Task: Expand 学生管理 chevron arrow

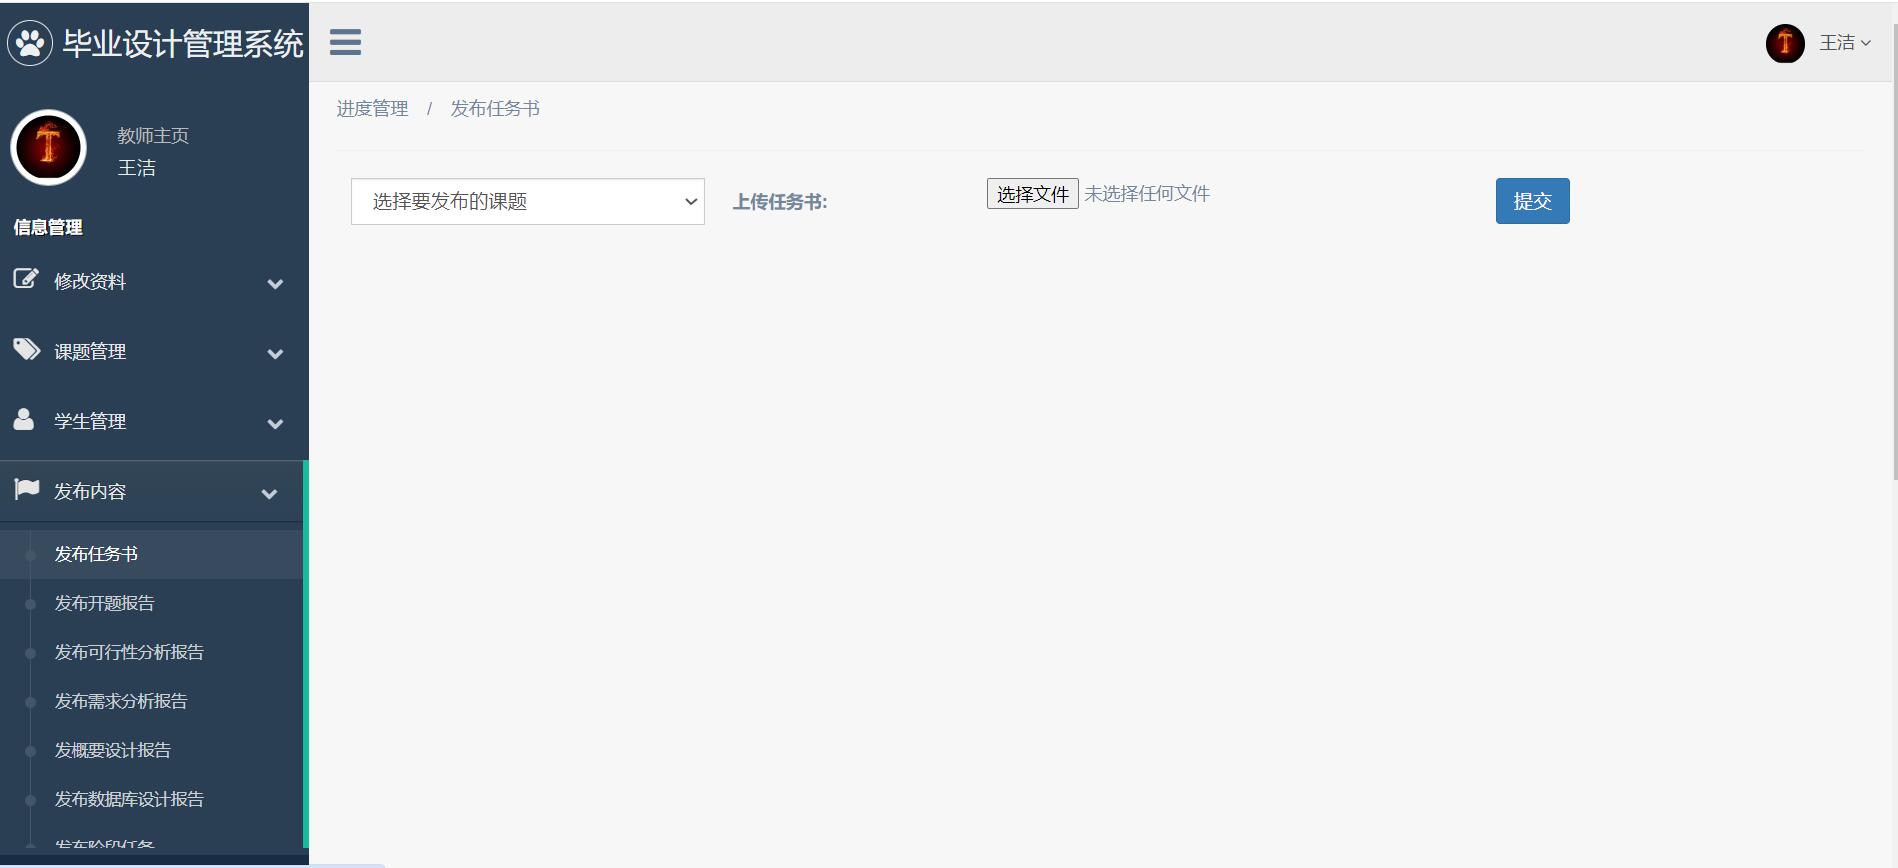Action: 275,424
